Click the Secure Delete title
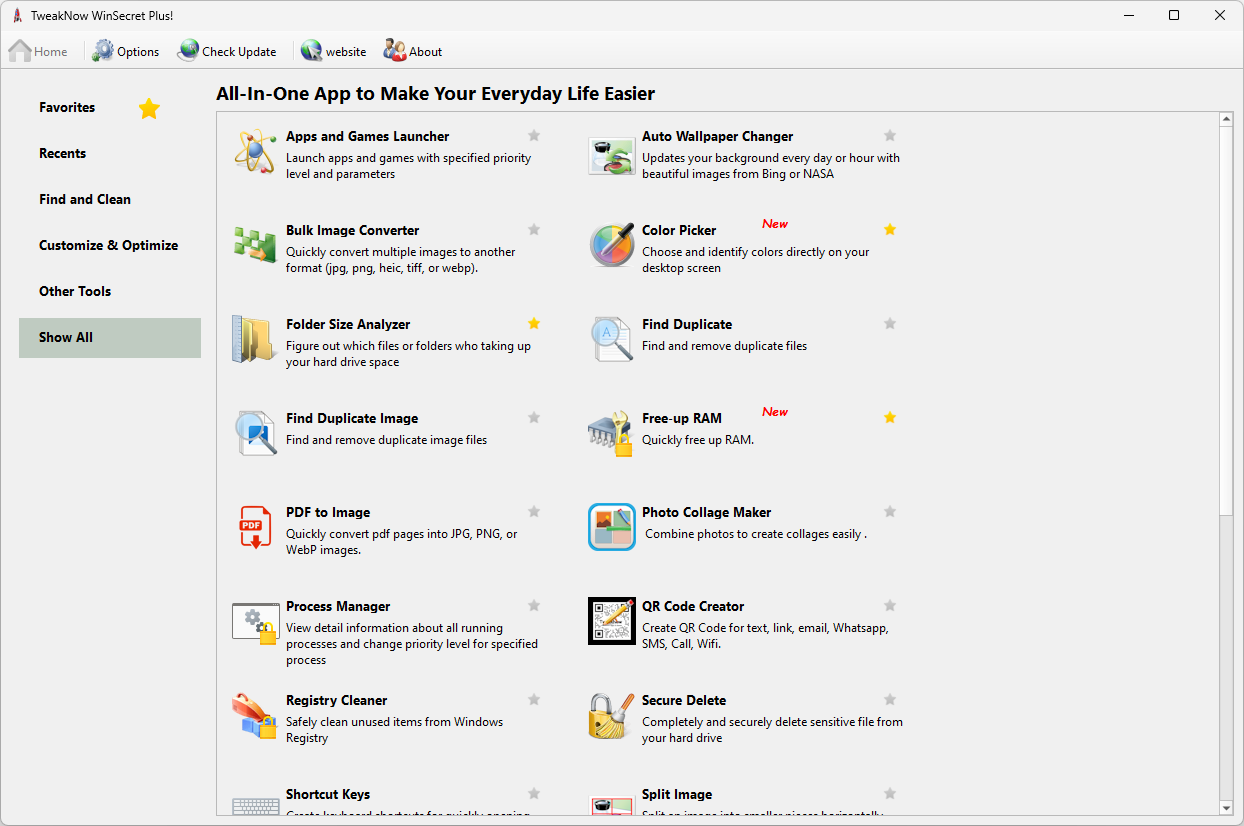This screenshot has height=826, width=1244. [684, 700]
